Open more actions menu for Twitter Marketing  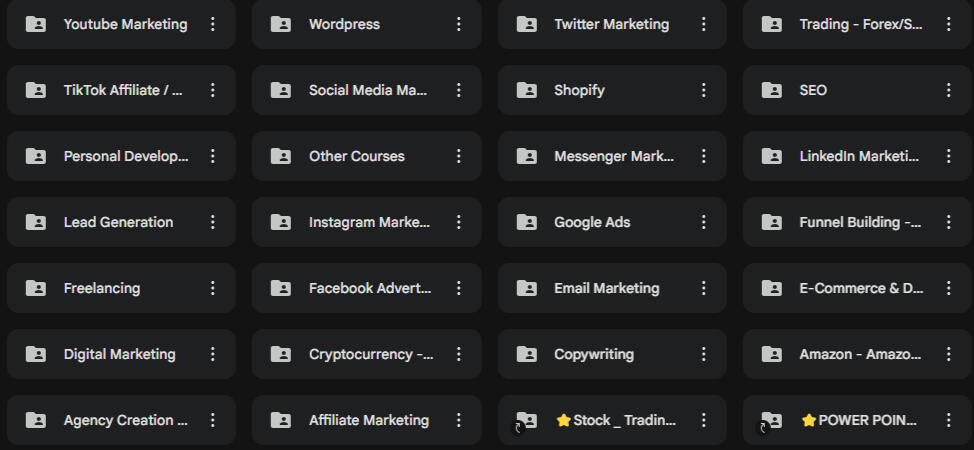click(x=704, y=24)
